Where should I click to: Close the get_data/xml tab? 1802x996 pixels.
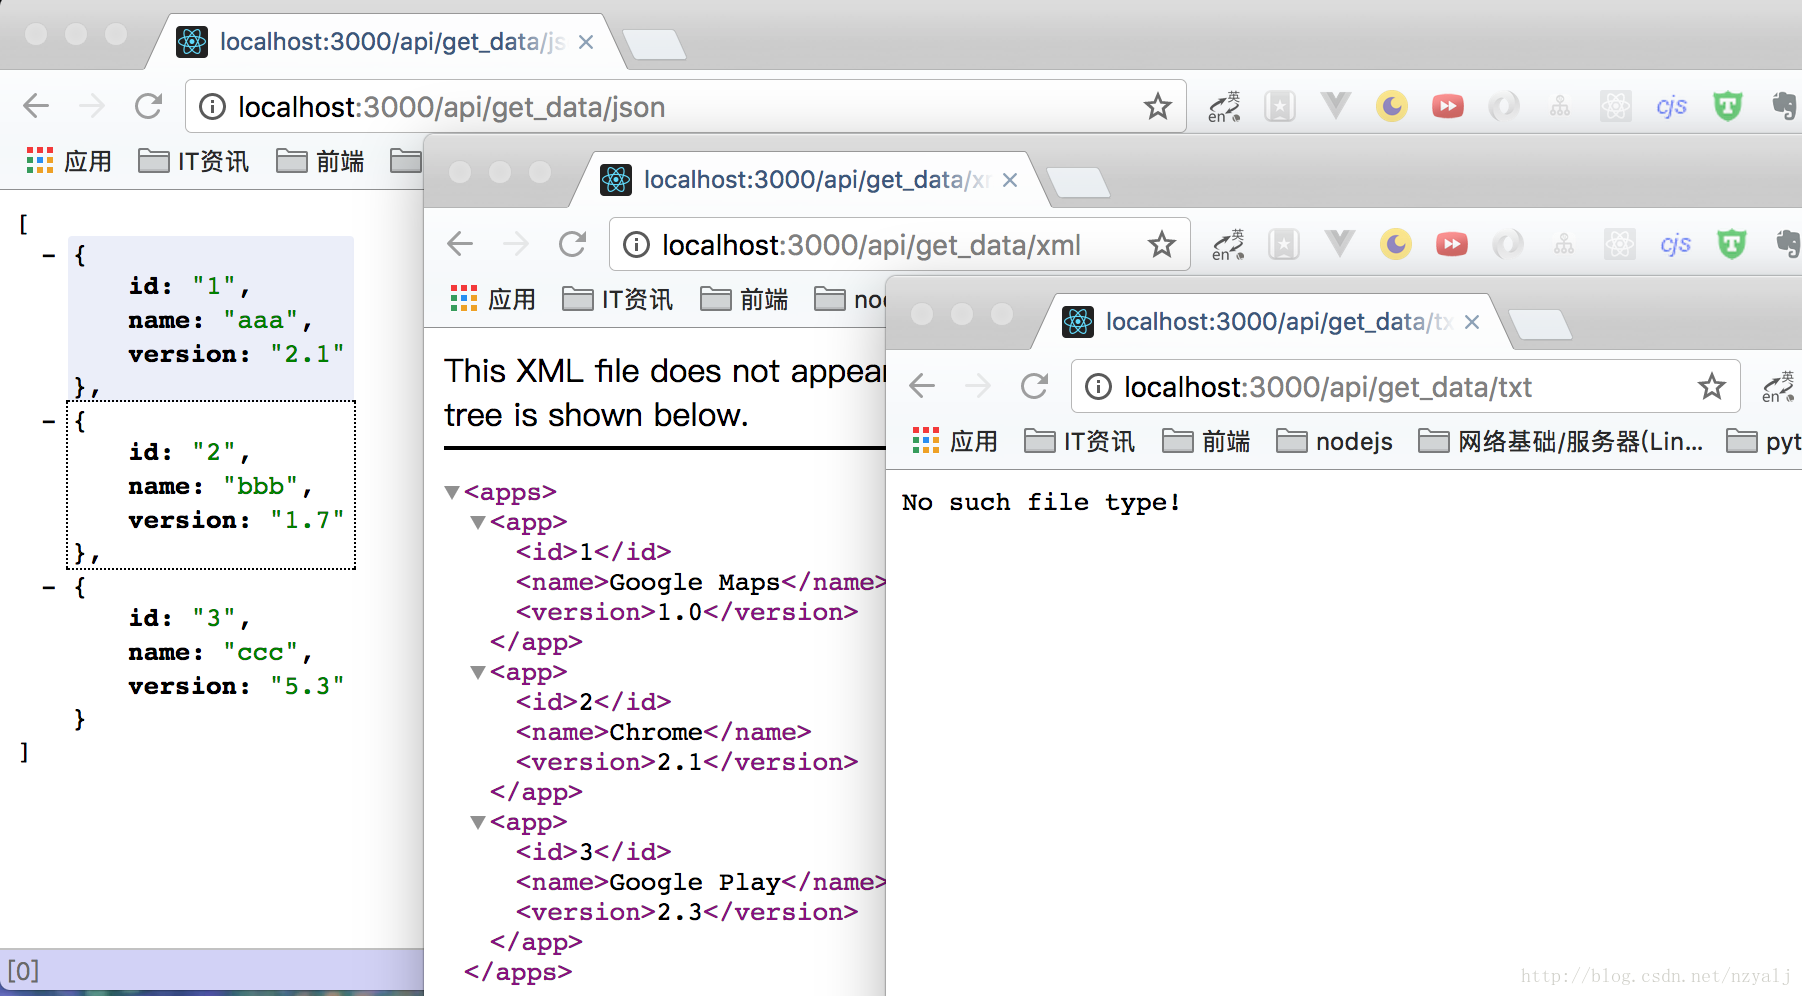coord(1010,180)
